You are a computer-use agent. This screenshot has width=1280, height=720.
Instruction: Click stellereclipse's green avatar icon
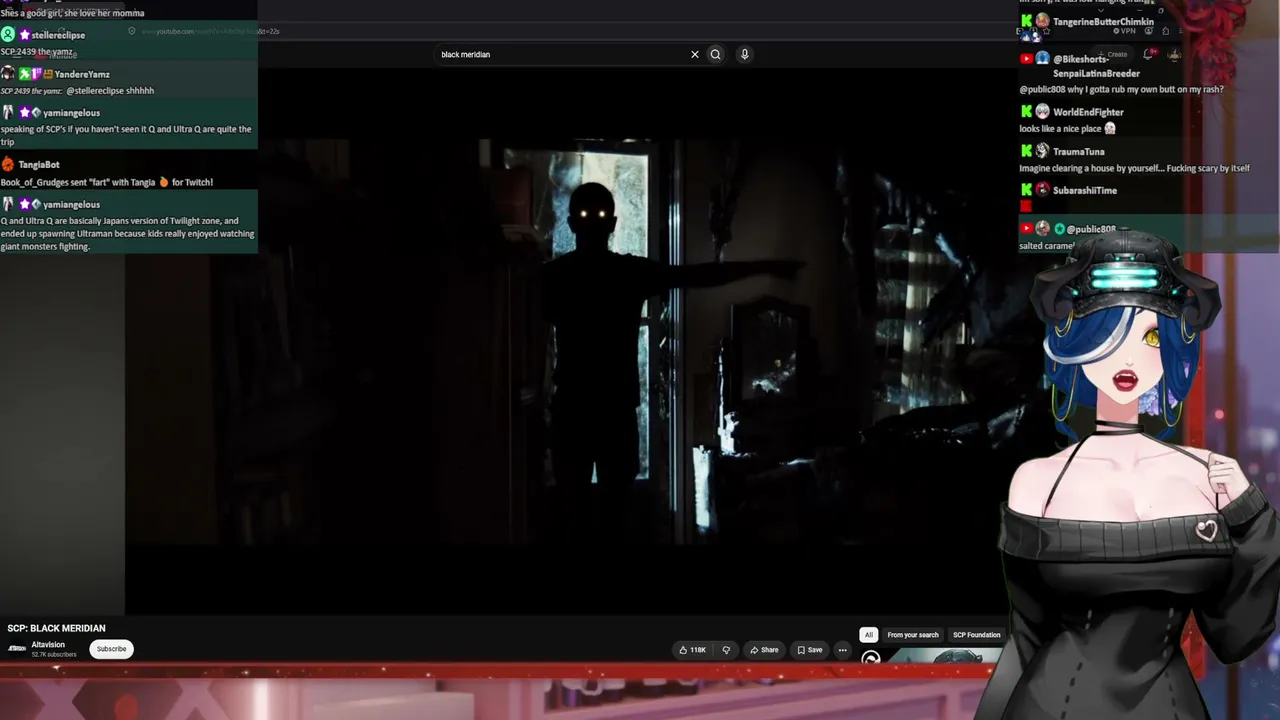8,35
